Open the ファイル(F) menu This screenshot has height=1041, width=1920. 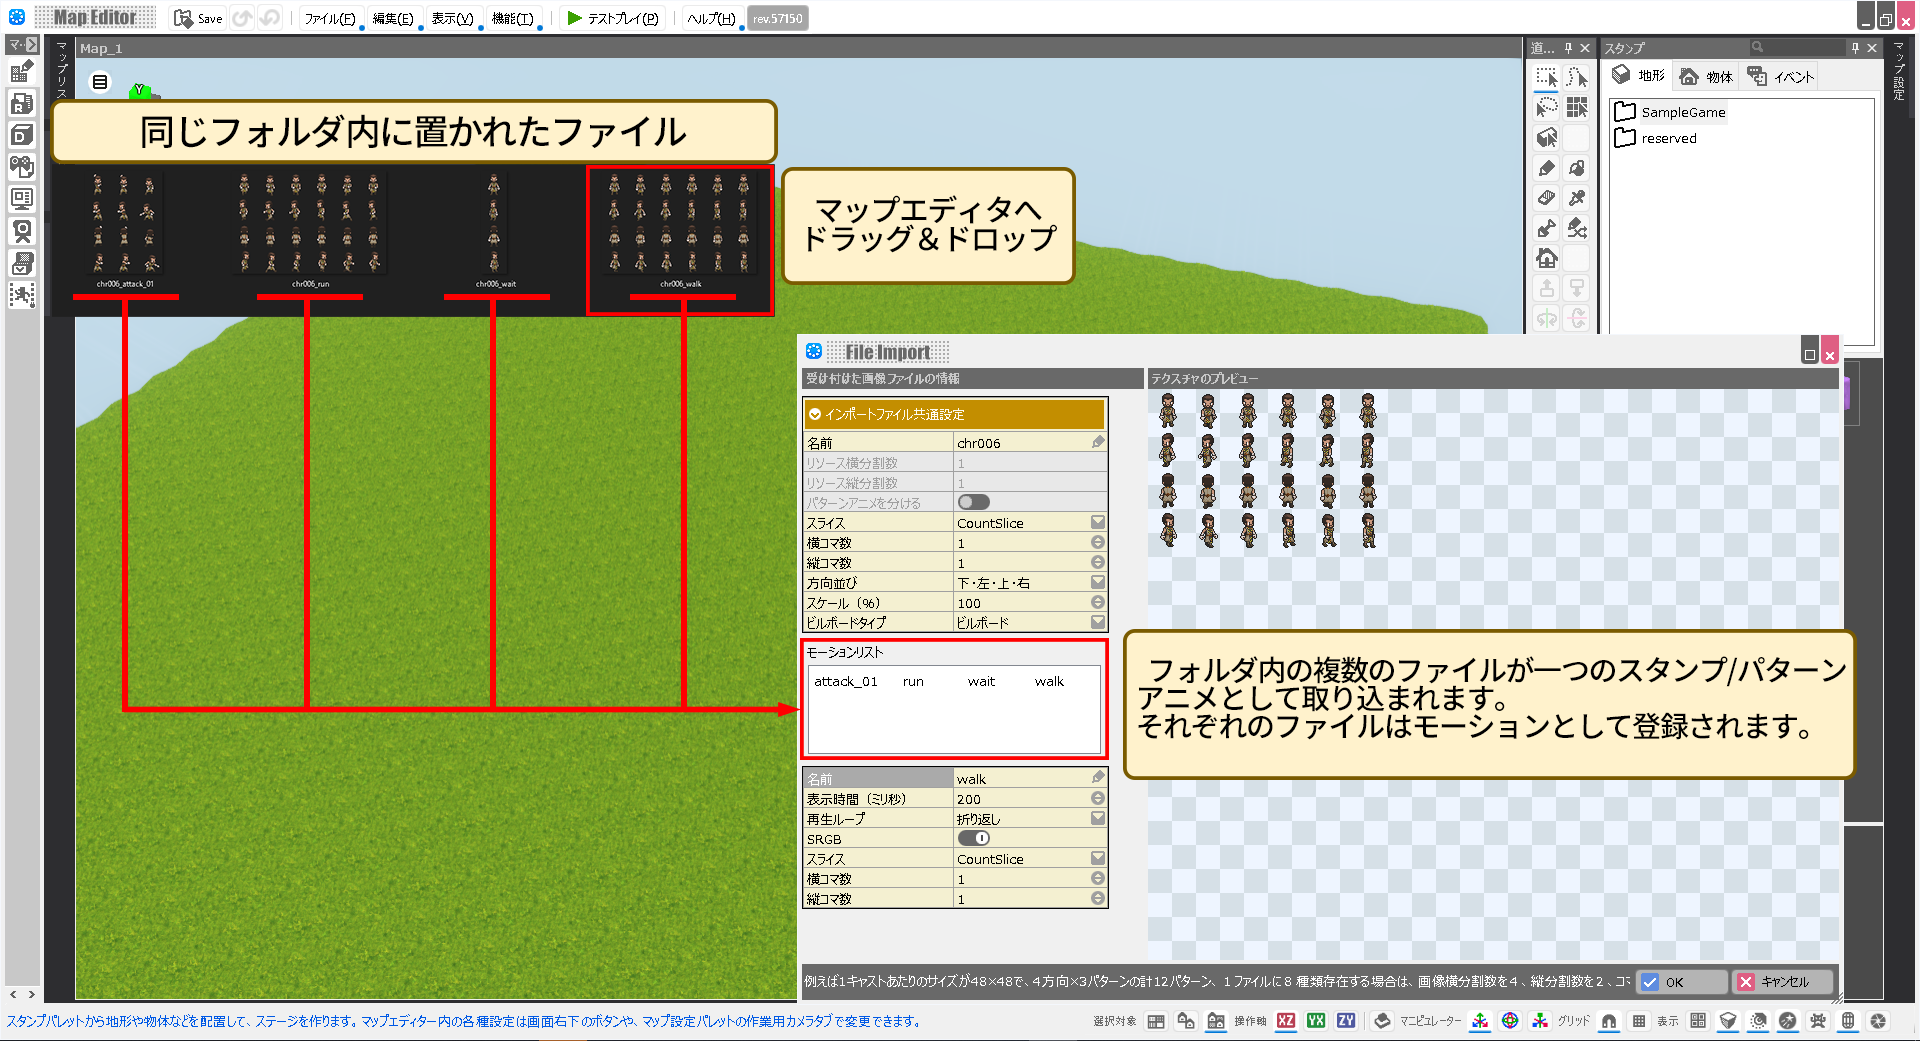tap(329, 18)
